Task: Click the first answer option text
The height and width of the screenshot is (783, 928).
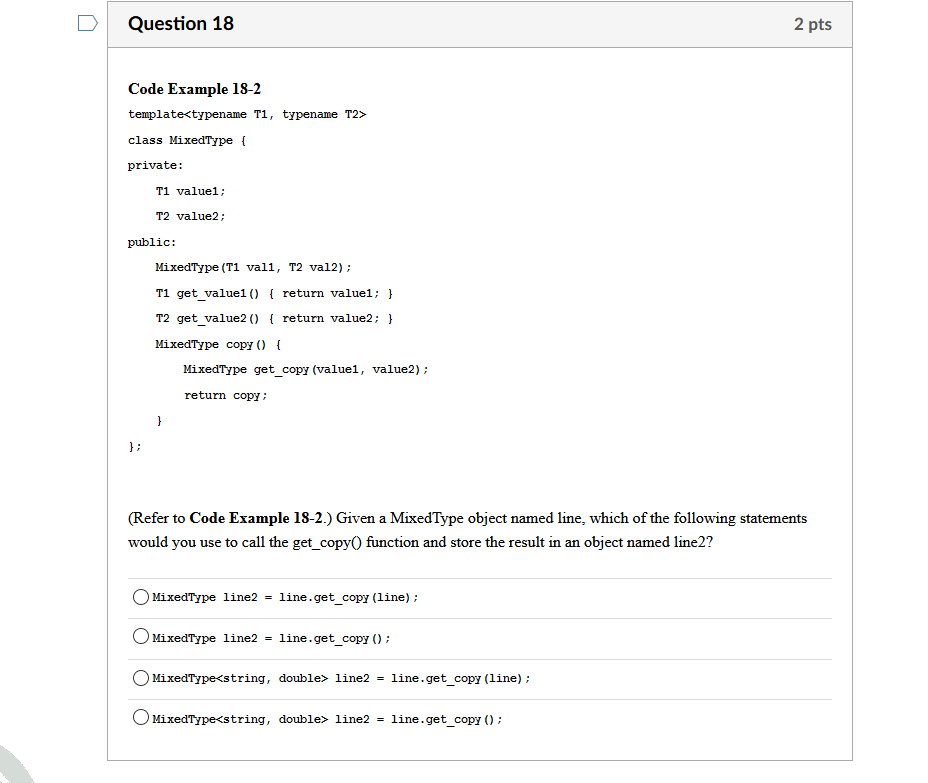Action: coord(284,597)
